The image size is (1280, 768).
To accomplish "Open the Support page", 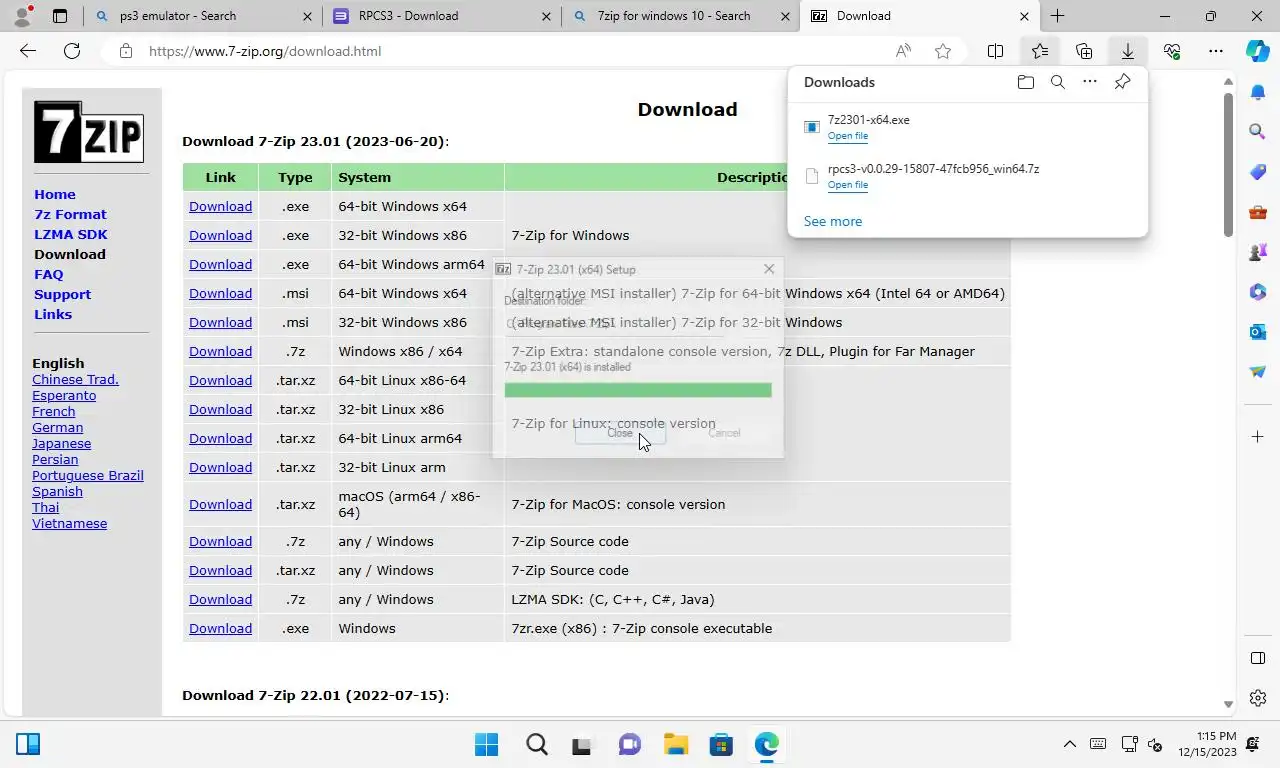I will coord(62,294).
